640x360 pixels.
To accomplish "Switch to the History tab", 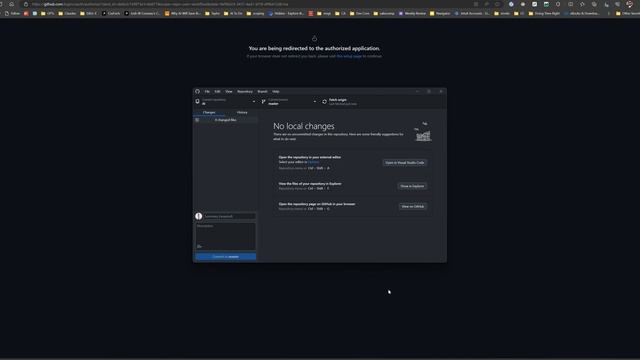I will tap(242, 112).
